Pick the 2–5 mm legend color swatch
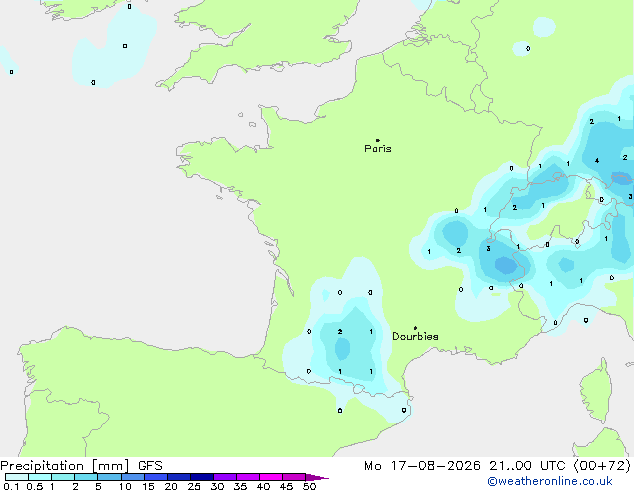Image resolution: width=634 pixels, height=490 pixels. (x=86, y=477)
